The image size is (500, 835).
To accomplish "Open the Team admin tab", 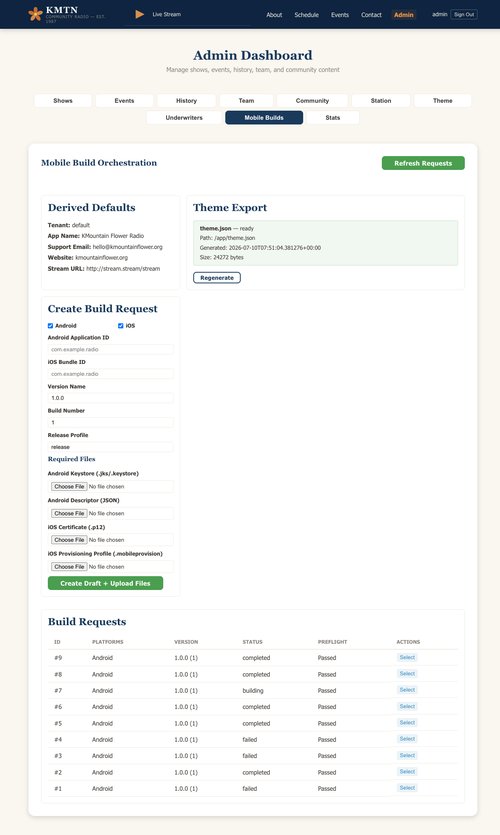I will click(246, 101).
